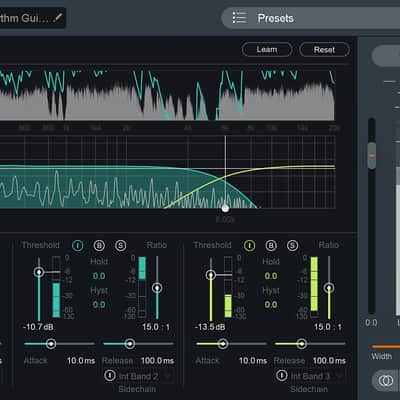The height and width of the screenshot is (400, 400).
Task: Click the output gain fader handle on the right
Action: 372,155
